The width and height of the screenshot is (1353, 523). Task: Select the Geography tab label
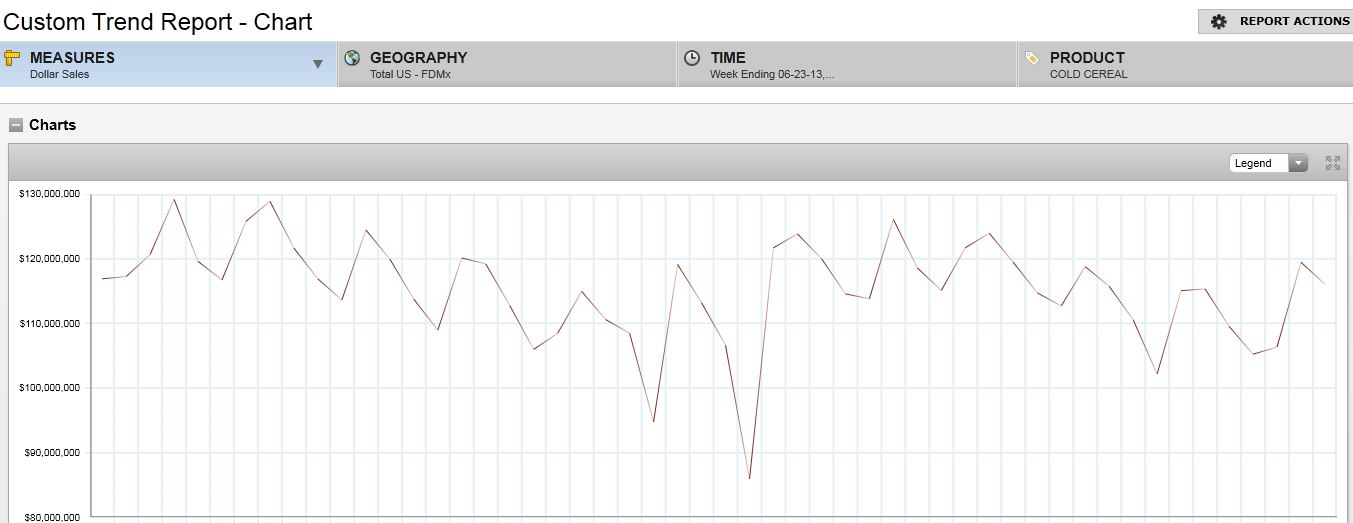pyautogui.click(x=418, y=58)
